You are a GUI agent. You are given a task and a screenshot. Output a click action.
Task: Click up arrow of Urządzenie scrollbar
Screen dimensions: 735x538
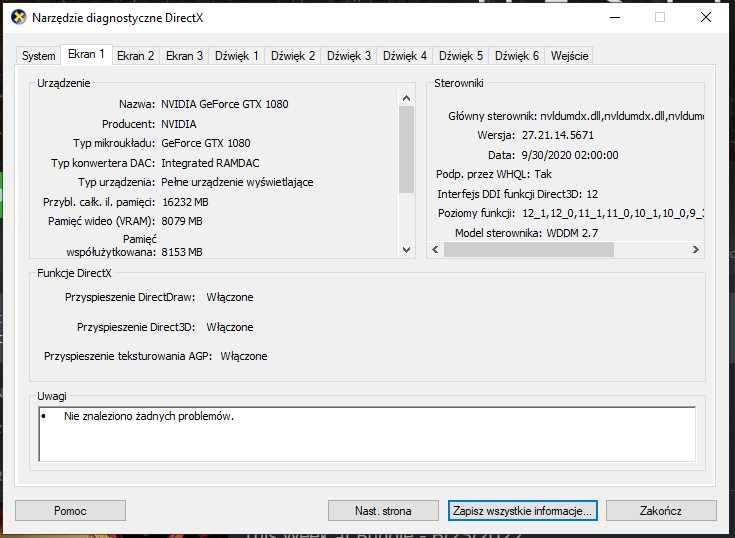[406, 98]
